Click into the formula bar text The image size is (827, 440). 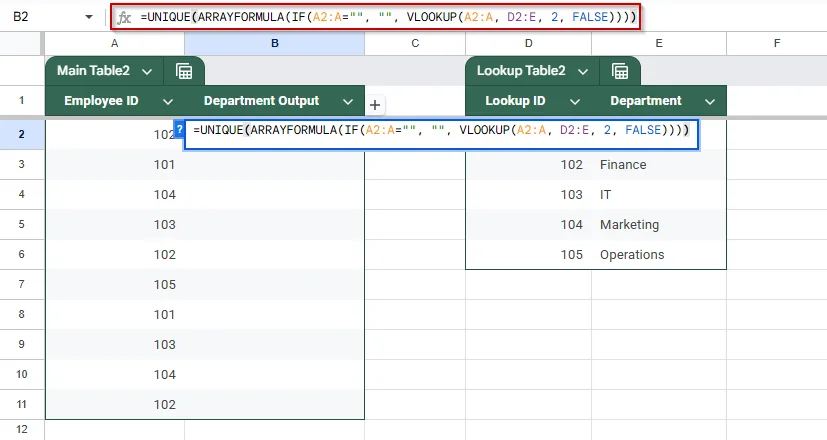pyautogui.click(x=388, y=17)
